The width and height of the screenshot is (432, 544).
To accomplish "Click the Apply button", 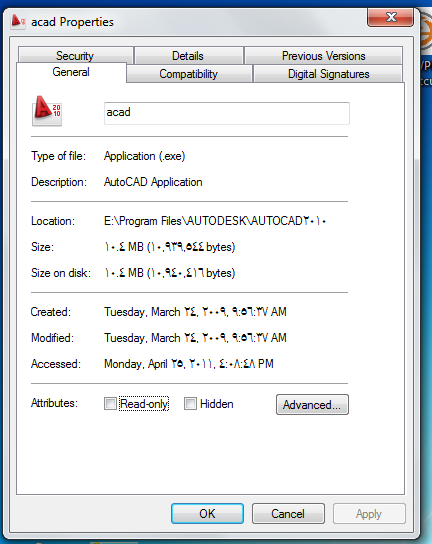I will [369, 513].
